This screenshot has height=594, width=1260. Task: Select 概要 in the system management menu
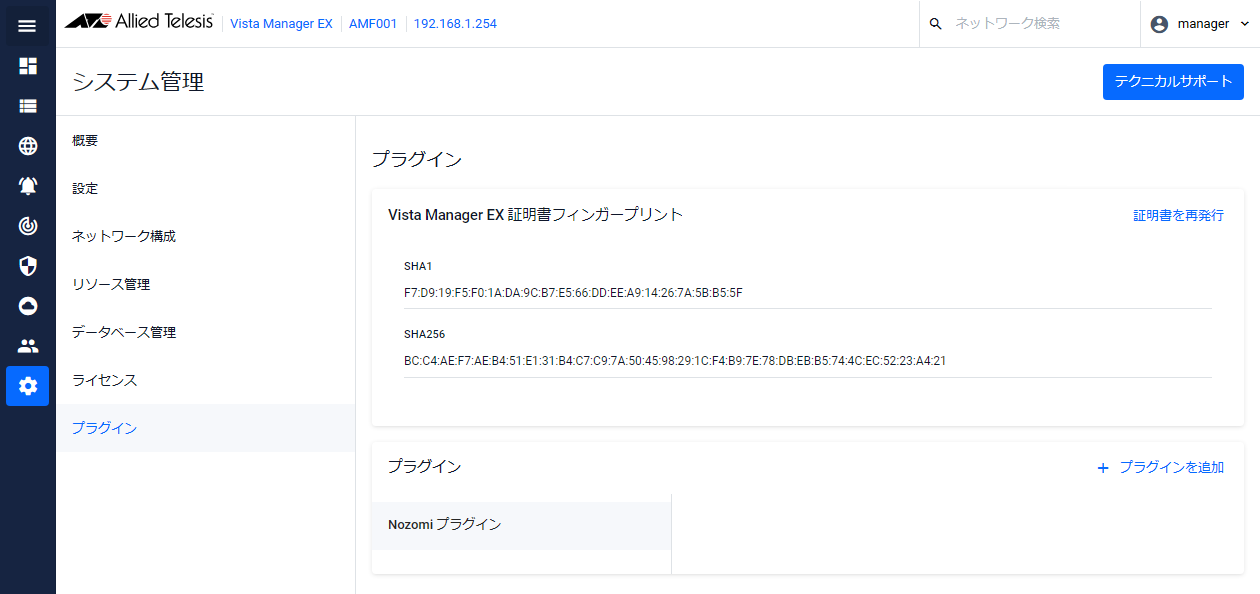(86, 141)
